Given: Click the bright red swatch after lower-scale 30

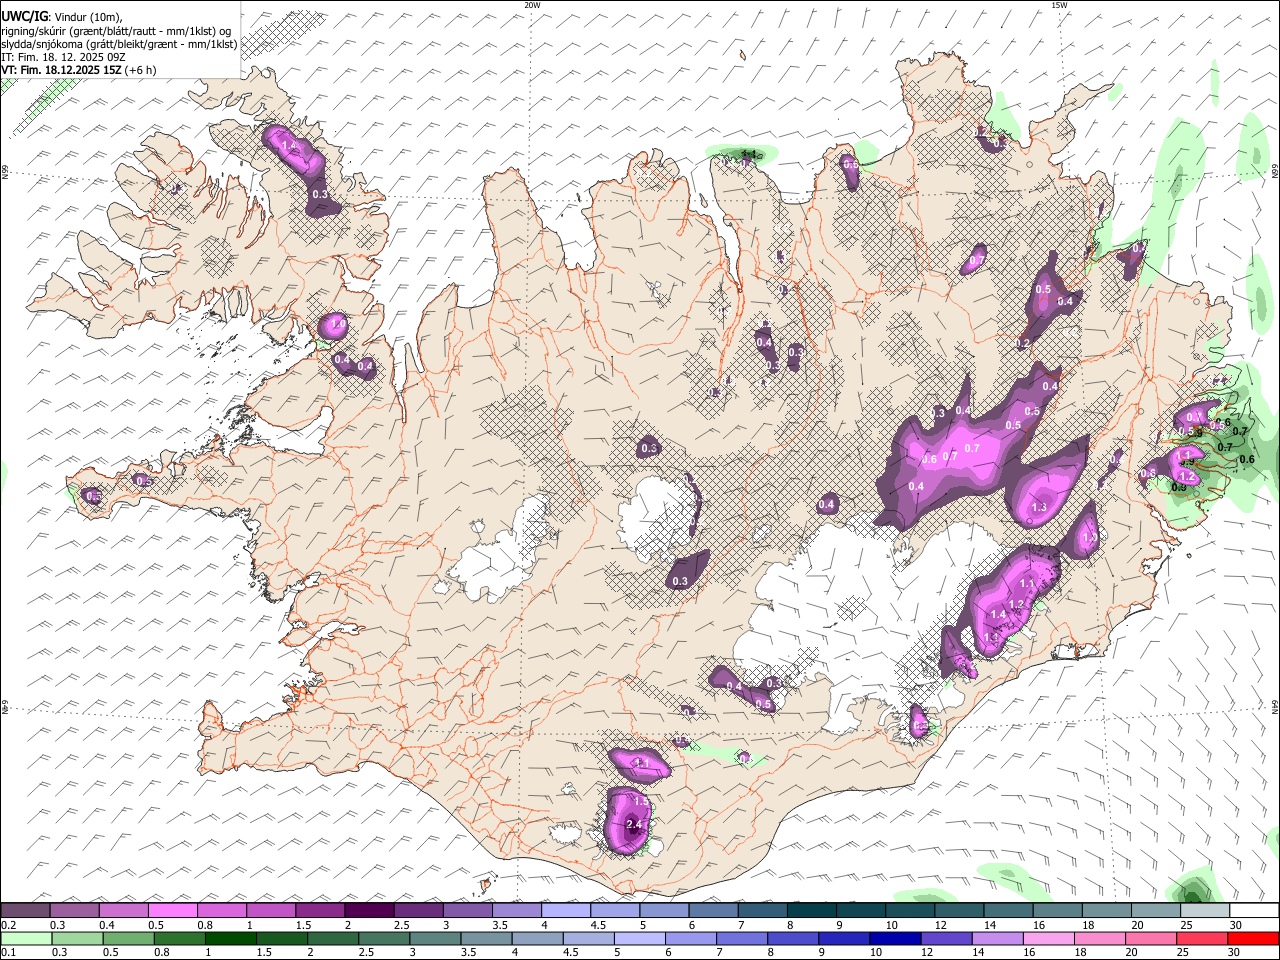Looking at the screenshot, I should [1254, 938].
